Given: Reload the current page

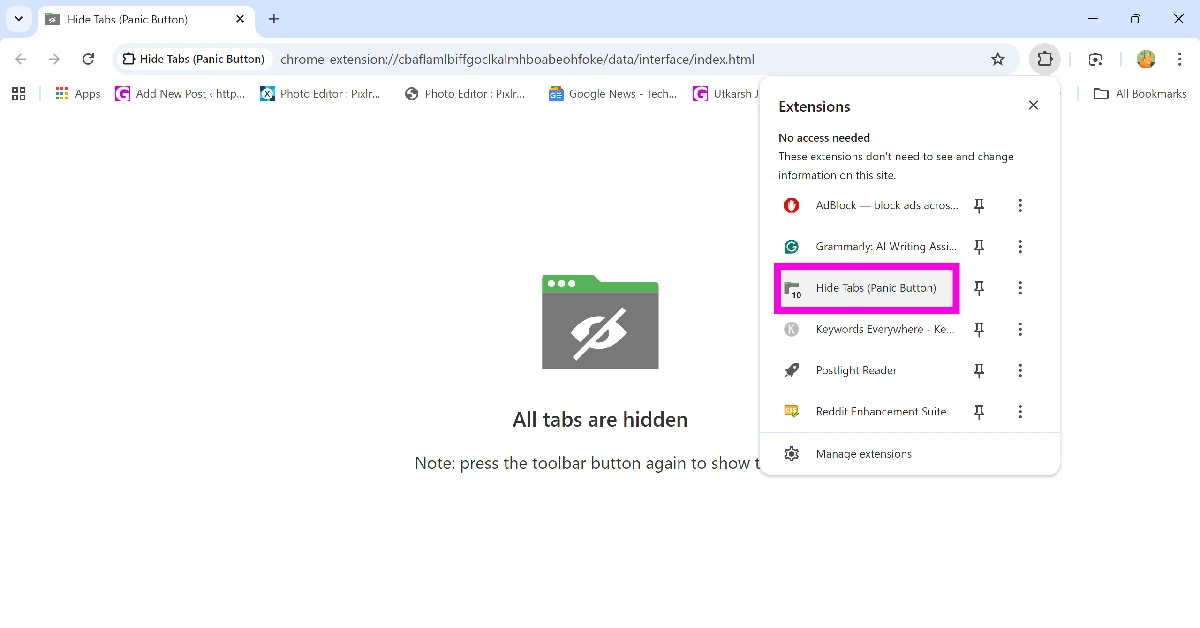Looking at the screenshot, I should [88, 59].
